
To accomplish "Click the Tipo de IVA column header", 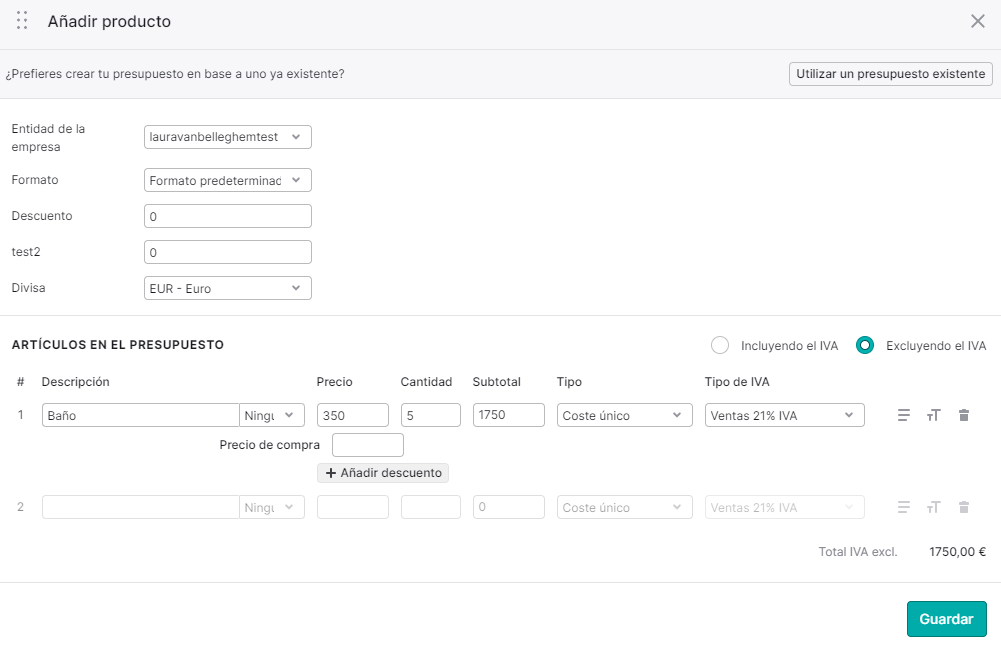I will [x=737, y=382].
